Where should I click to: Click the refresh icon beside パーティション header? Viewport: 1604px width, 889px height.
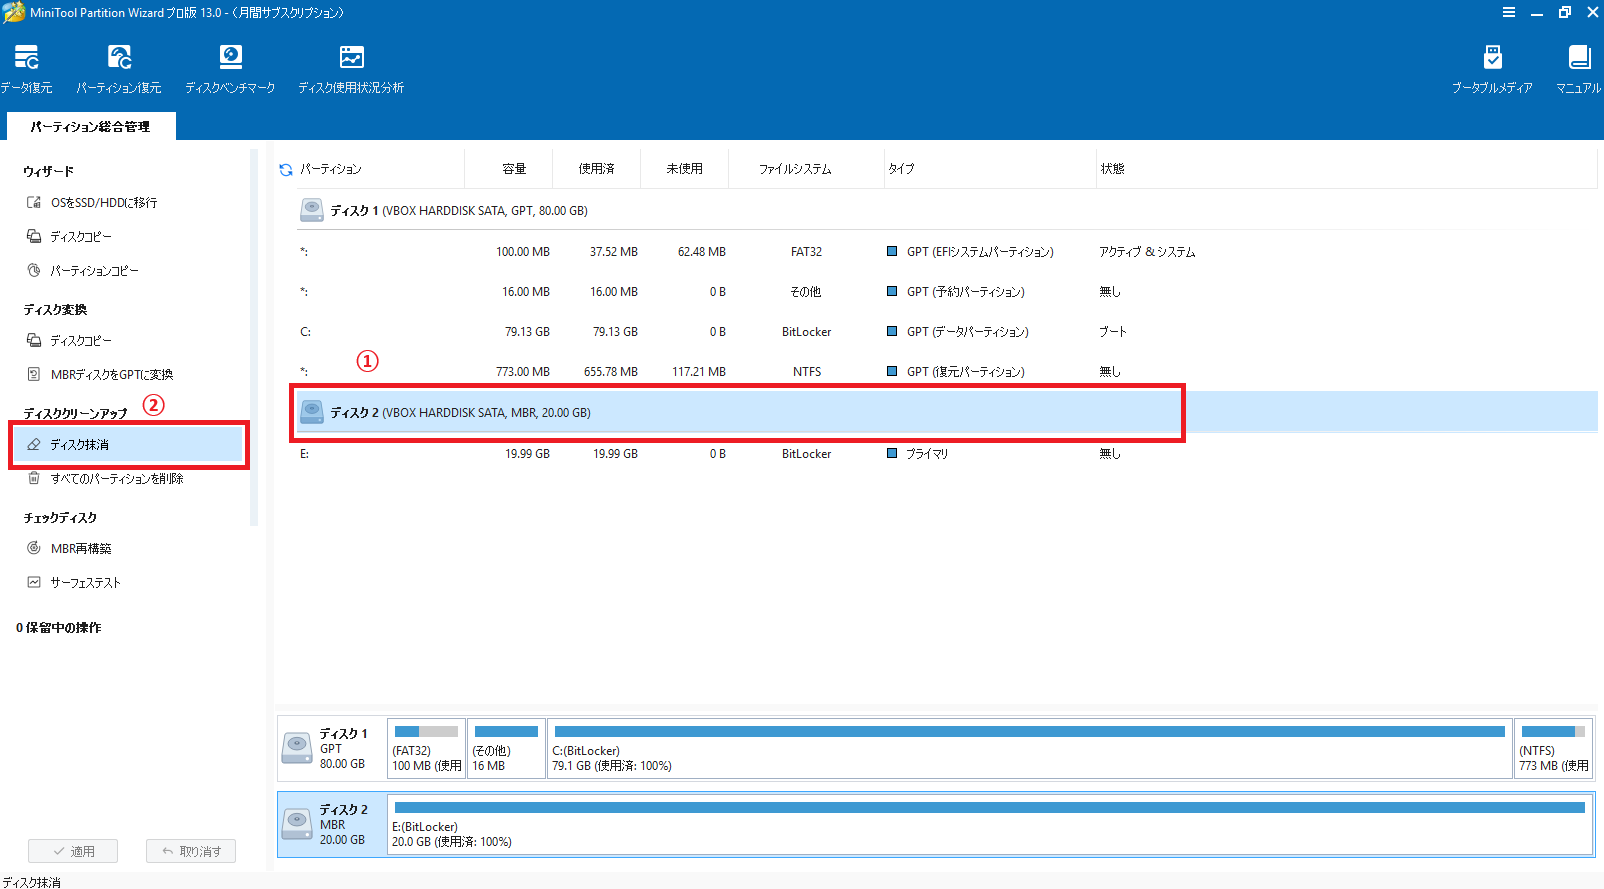tap(286, 170)
